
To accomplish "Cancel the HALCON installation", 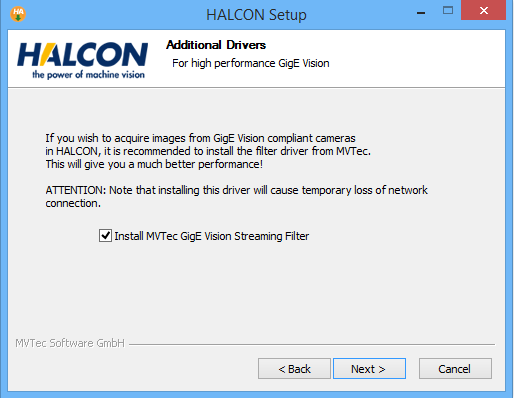I will (x=455, y=369).
